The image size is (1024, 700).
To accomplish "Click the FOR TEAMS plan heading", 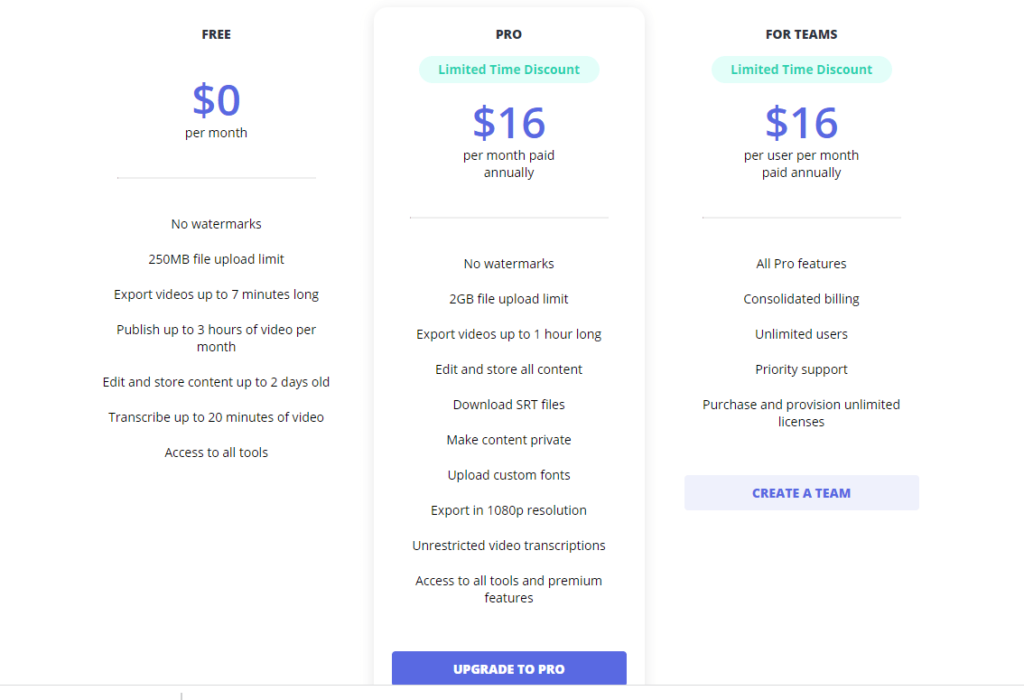I will click(801, 35).
